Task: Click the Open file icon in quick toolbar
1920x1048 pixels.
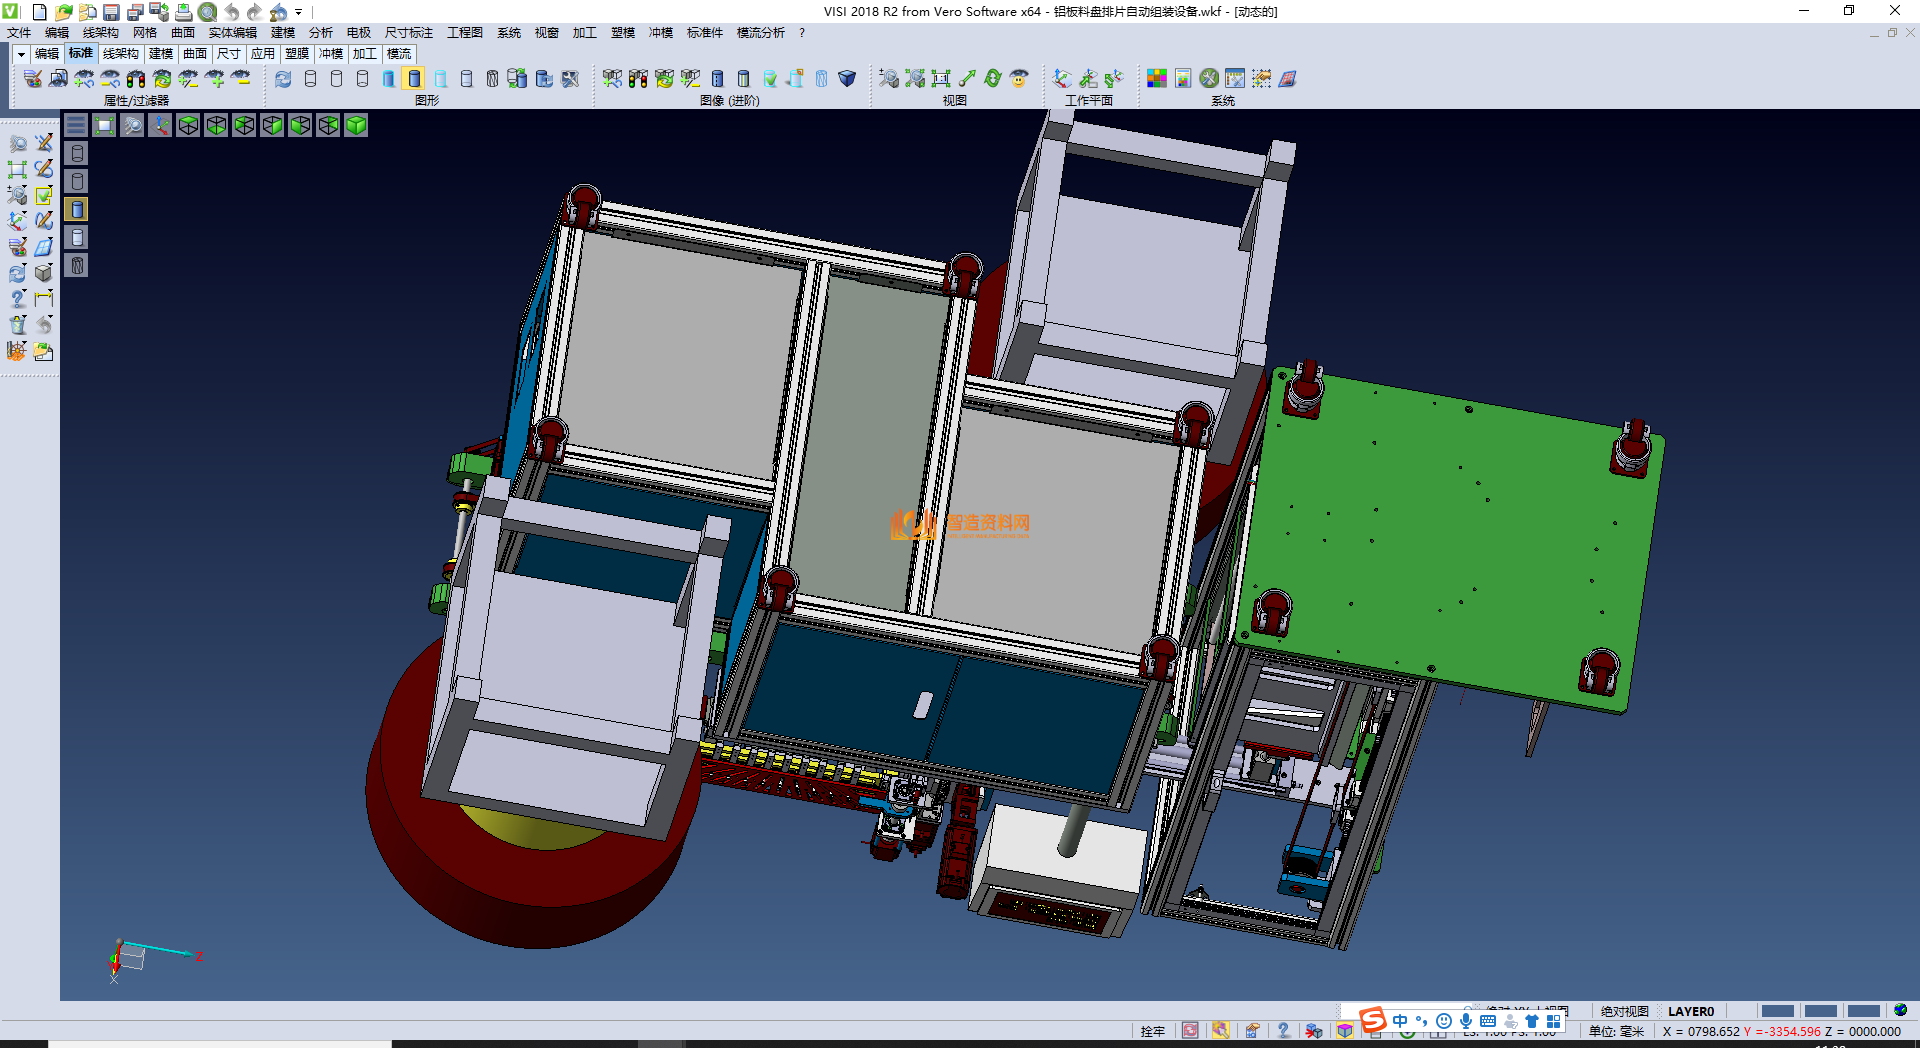Action: 63,12
